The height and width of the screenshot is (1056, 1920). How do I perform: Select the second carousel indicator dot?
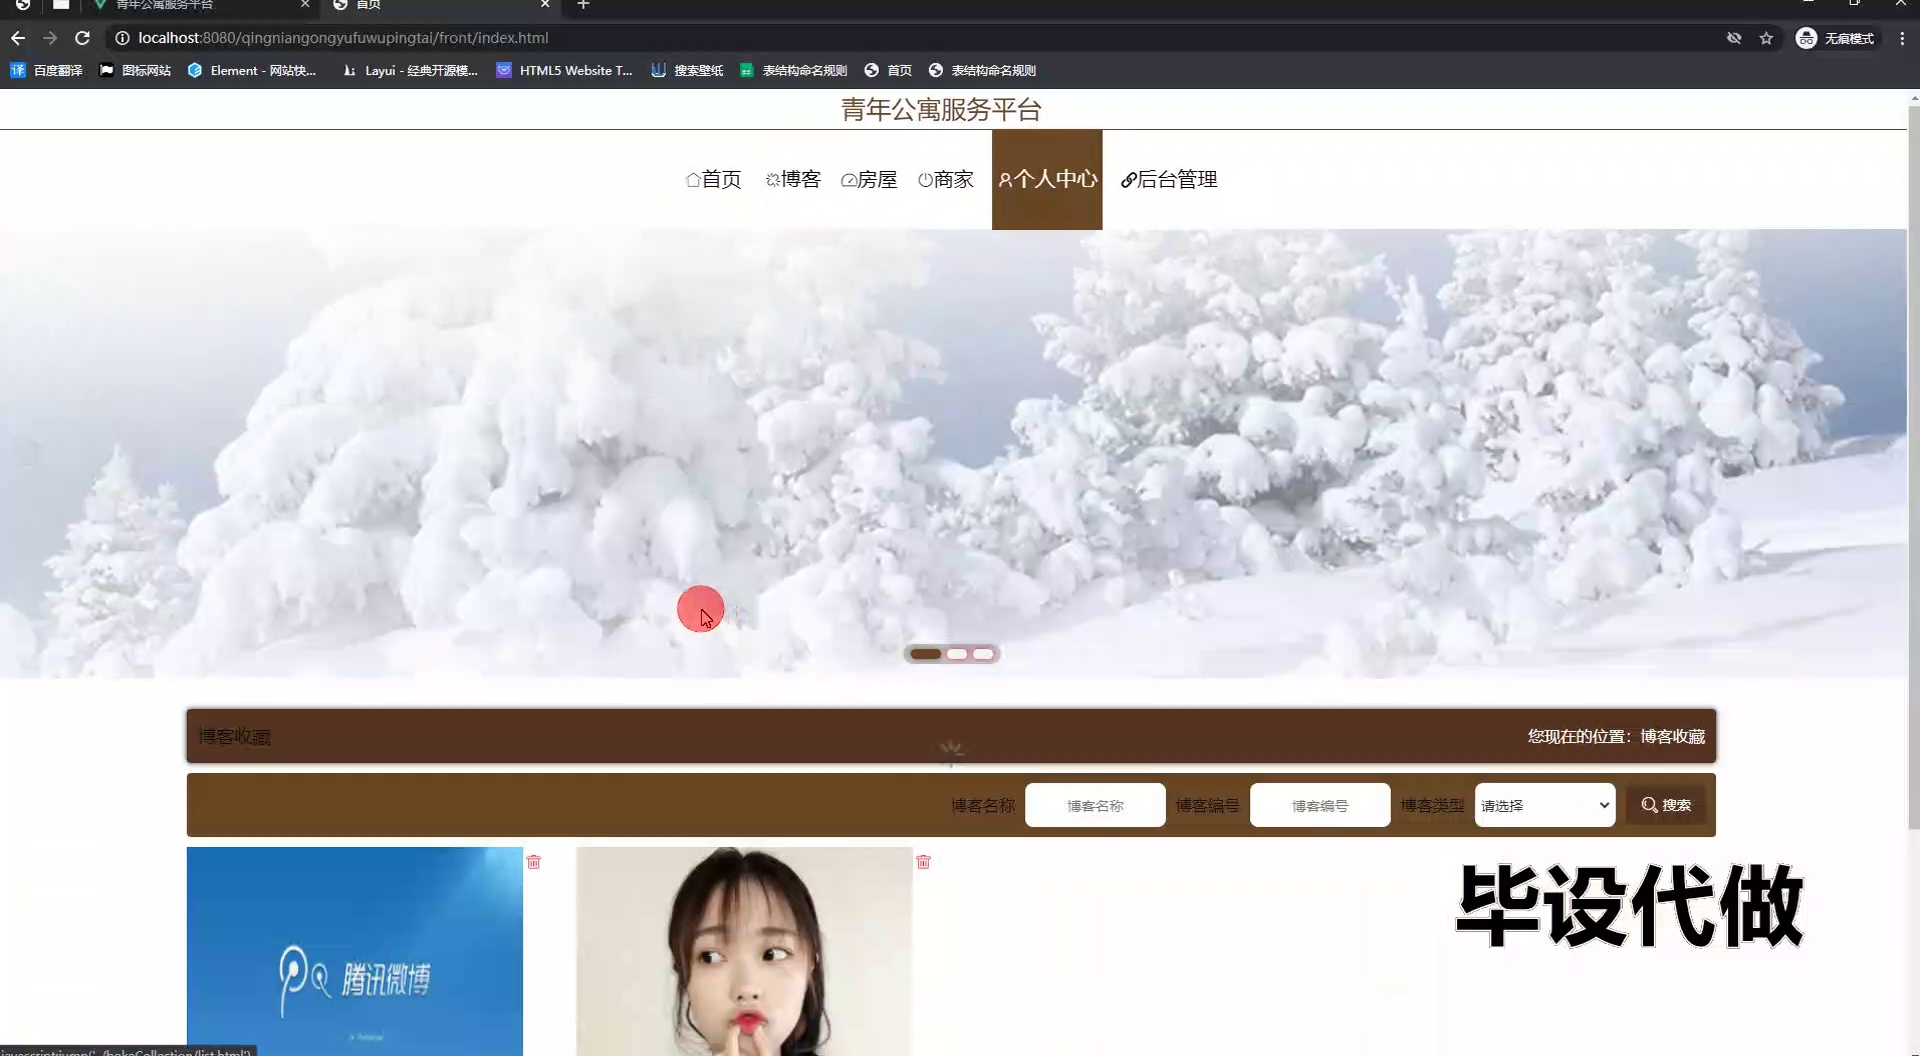957,654
